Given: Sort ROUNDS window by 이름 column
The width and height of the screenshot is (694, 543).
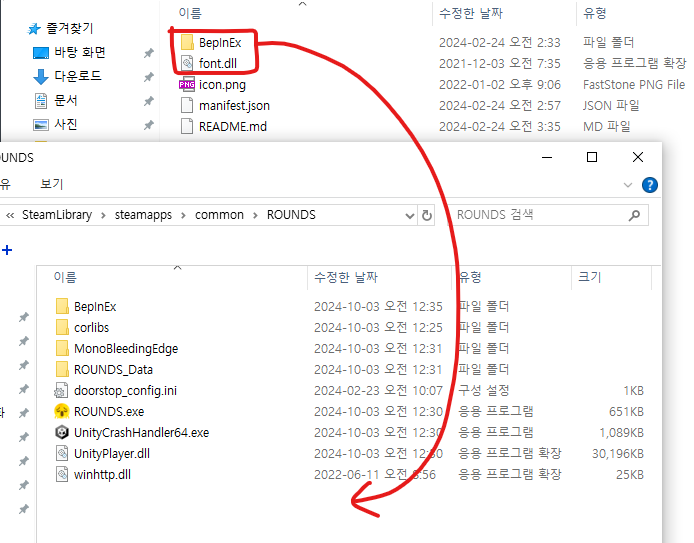Looking at the screenshot, I should pyautogui.click(x=65, y=277).
